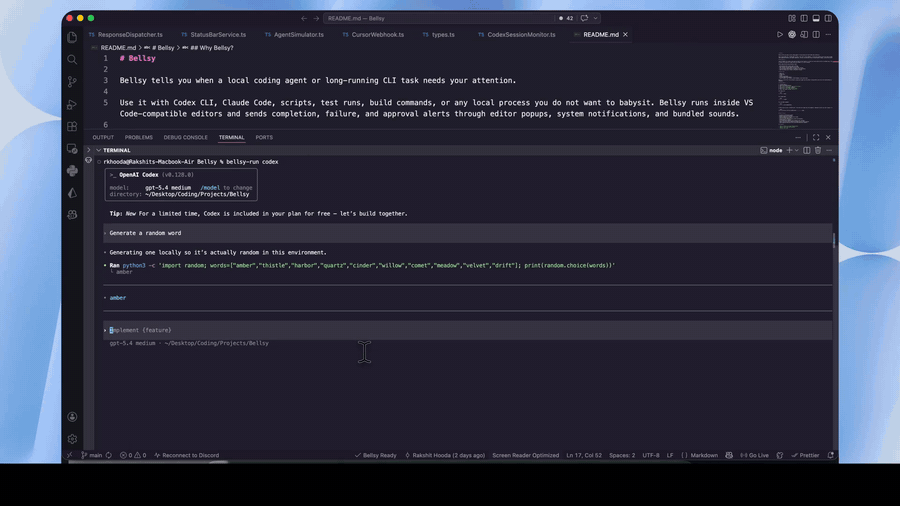Open the Manage gear icon
The image size is (900, 506).
[x=72, y=439]
